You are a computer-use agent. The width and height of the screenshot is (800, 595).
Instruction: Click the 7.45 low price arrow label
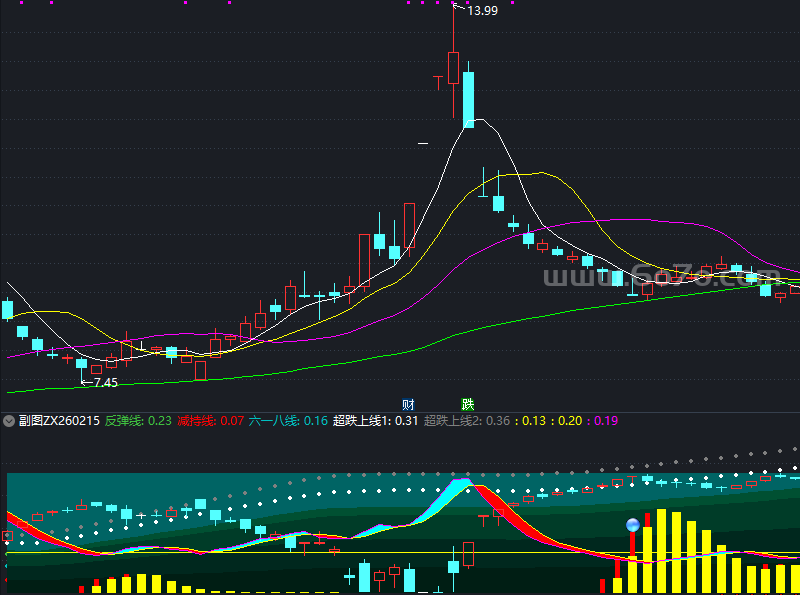pyautogui.click(x=100, y=382)
